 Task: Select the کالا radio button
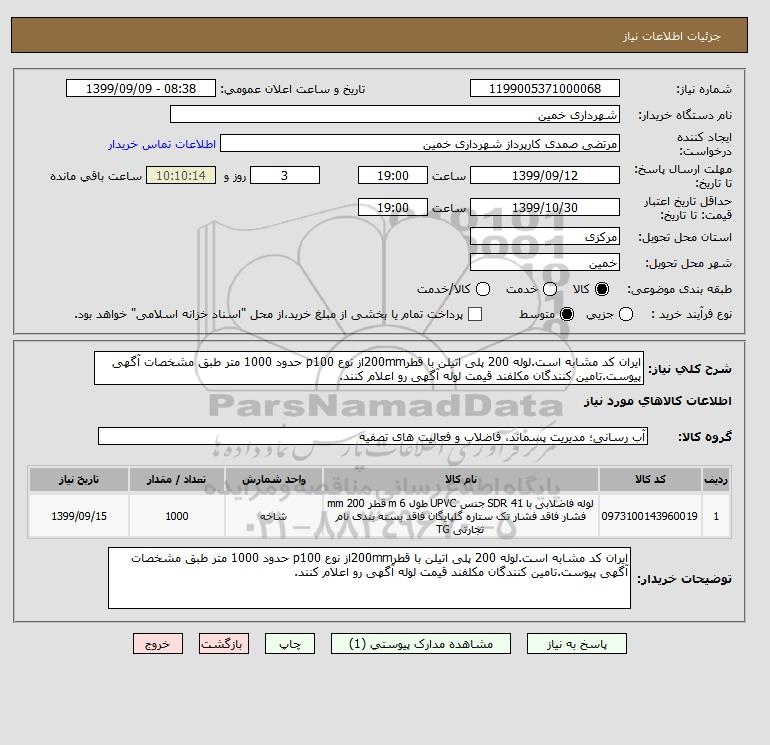[602, 289]
